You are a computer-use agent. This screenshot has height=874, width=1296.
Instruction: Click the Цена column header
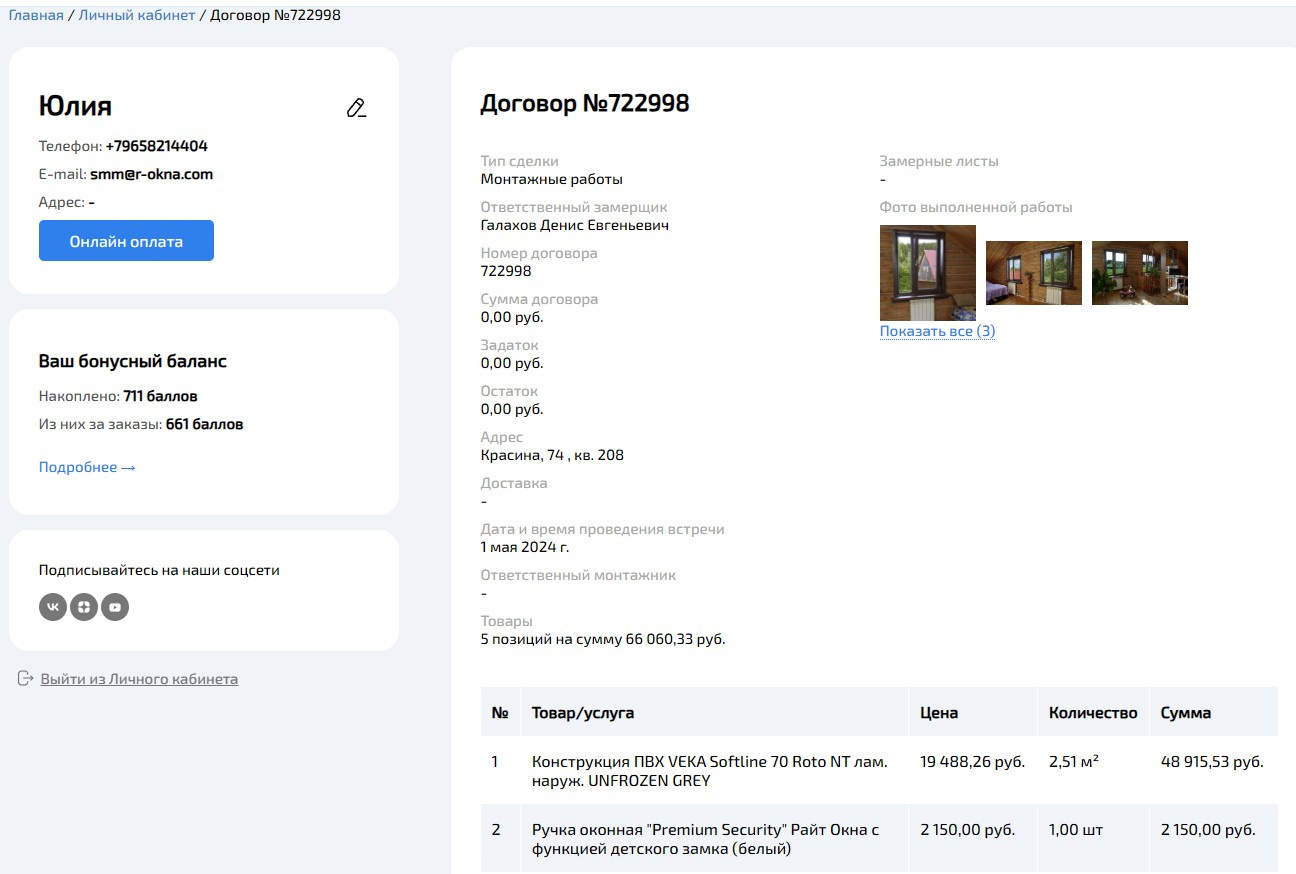[x=939, y=713]
